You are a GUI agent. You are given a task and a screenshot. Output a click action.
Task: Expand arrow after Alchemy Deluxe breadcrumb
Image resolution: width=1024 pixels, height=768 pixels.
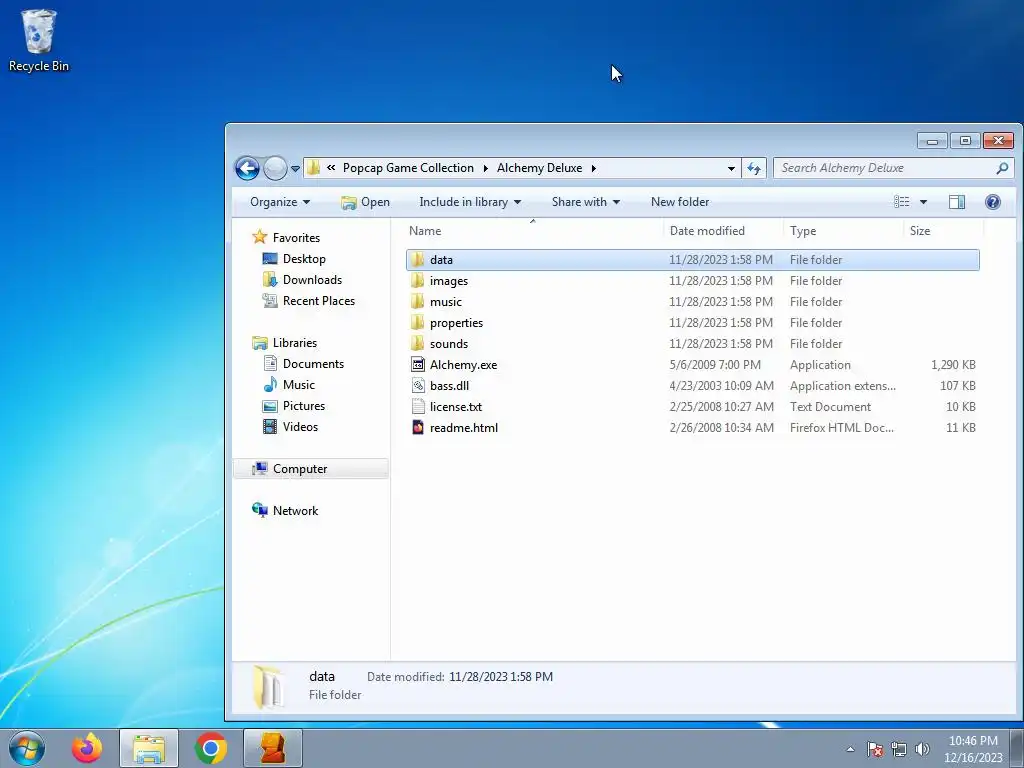coord(594,168)
